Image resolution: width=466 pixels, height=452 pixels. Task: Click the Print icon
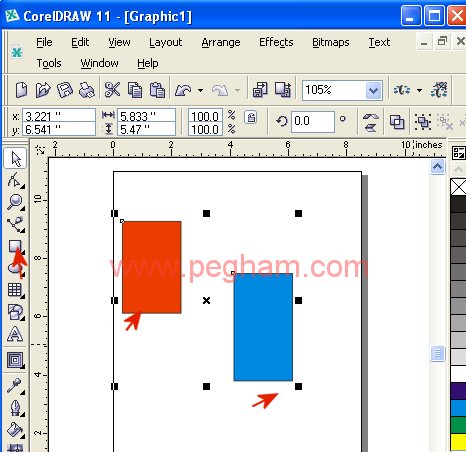pos(87,90)
